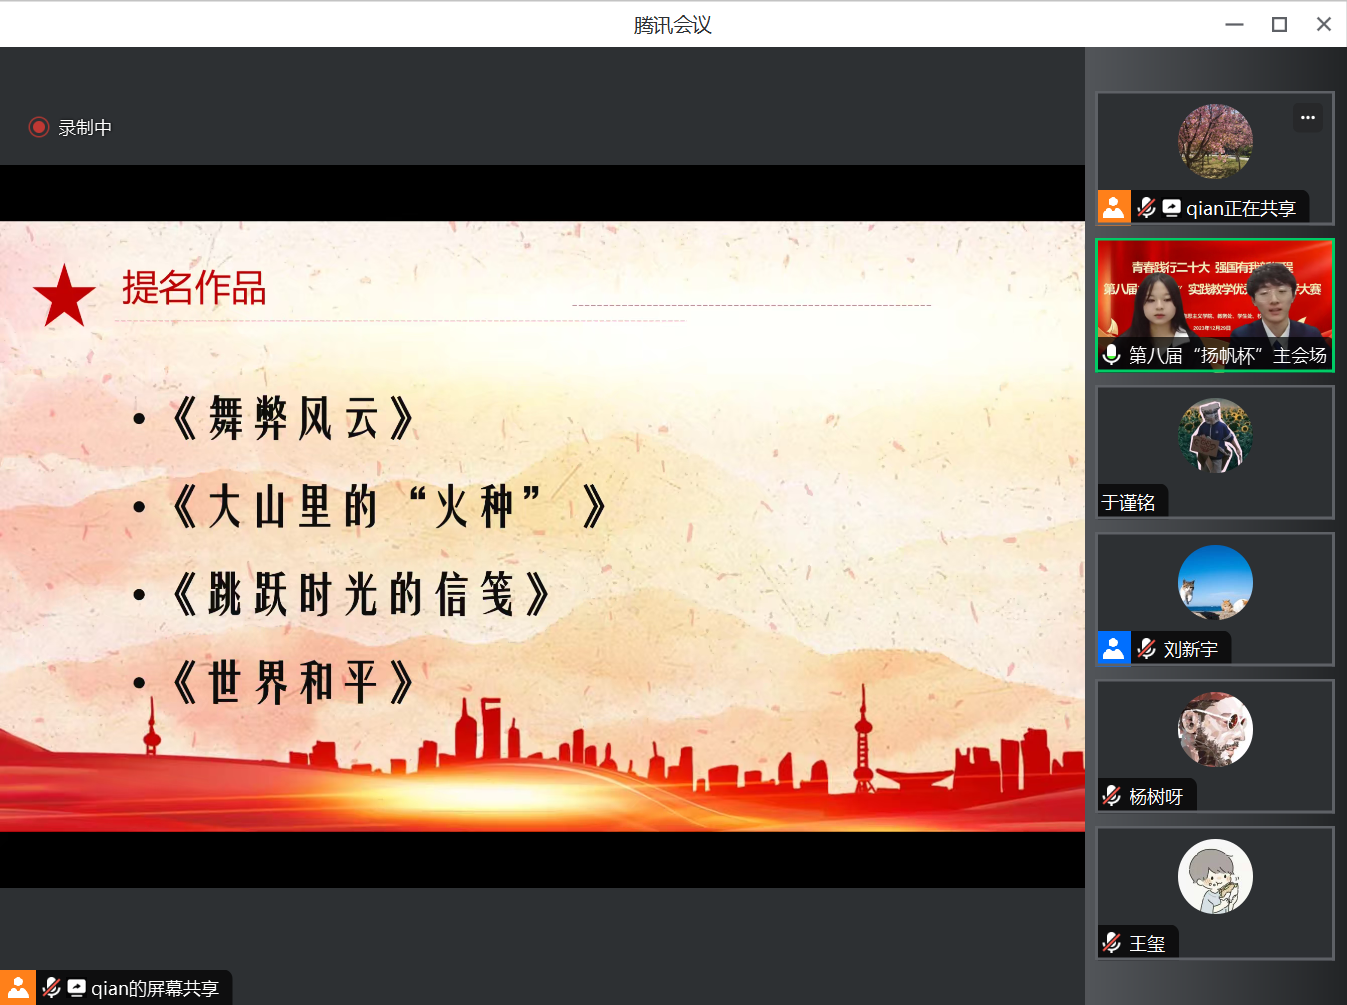Click the orange presenter badge next to 刘新宇

(x=1113, y=648)
